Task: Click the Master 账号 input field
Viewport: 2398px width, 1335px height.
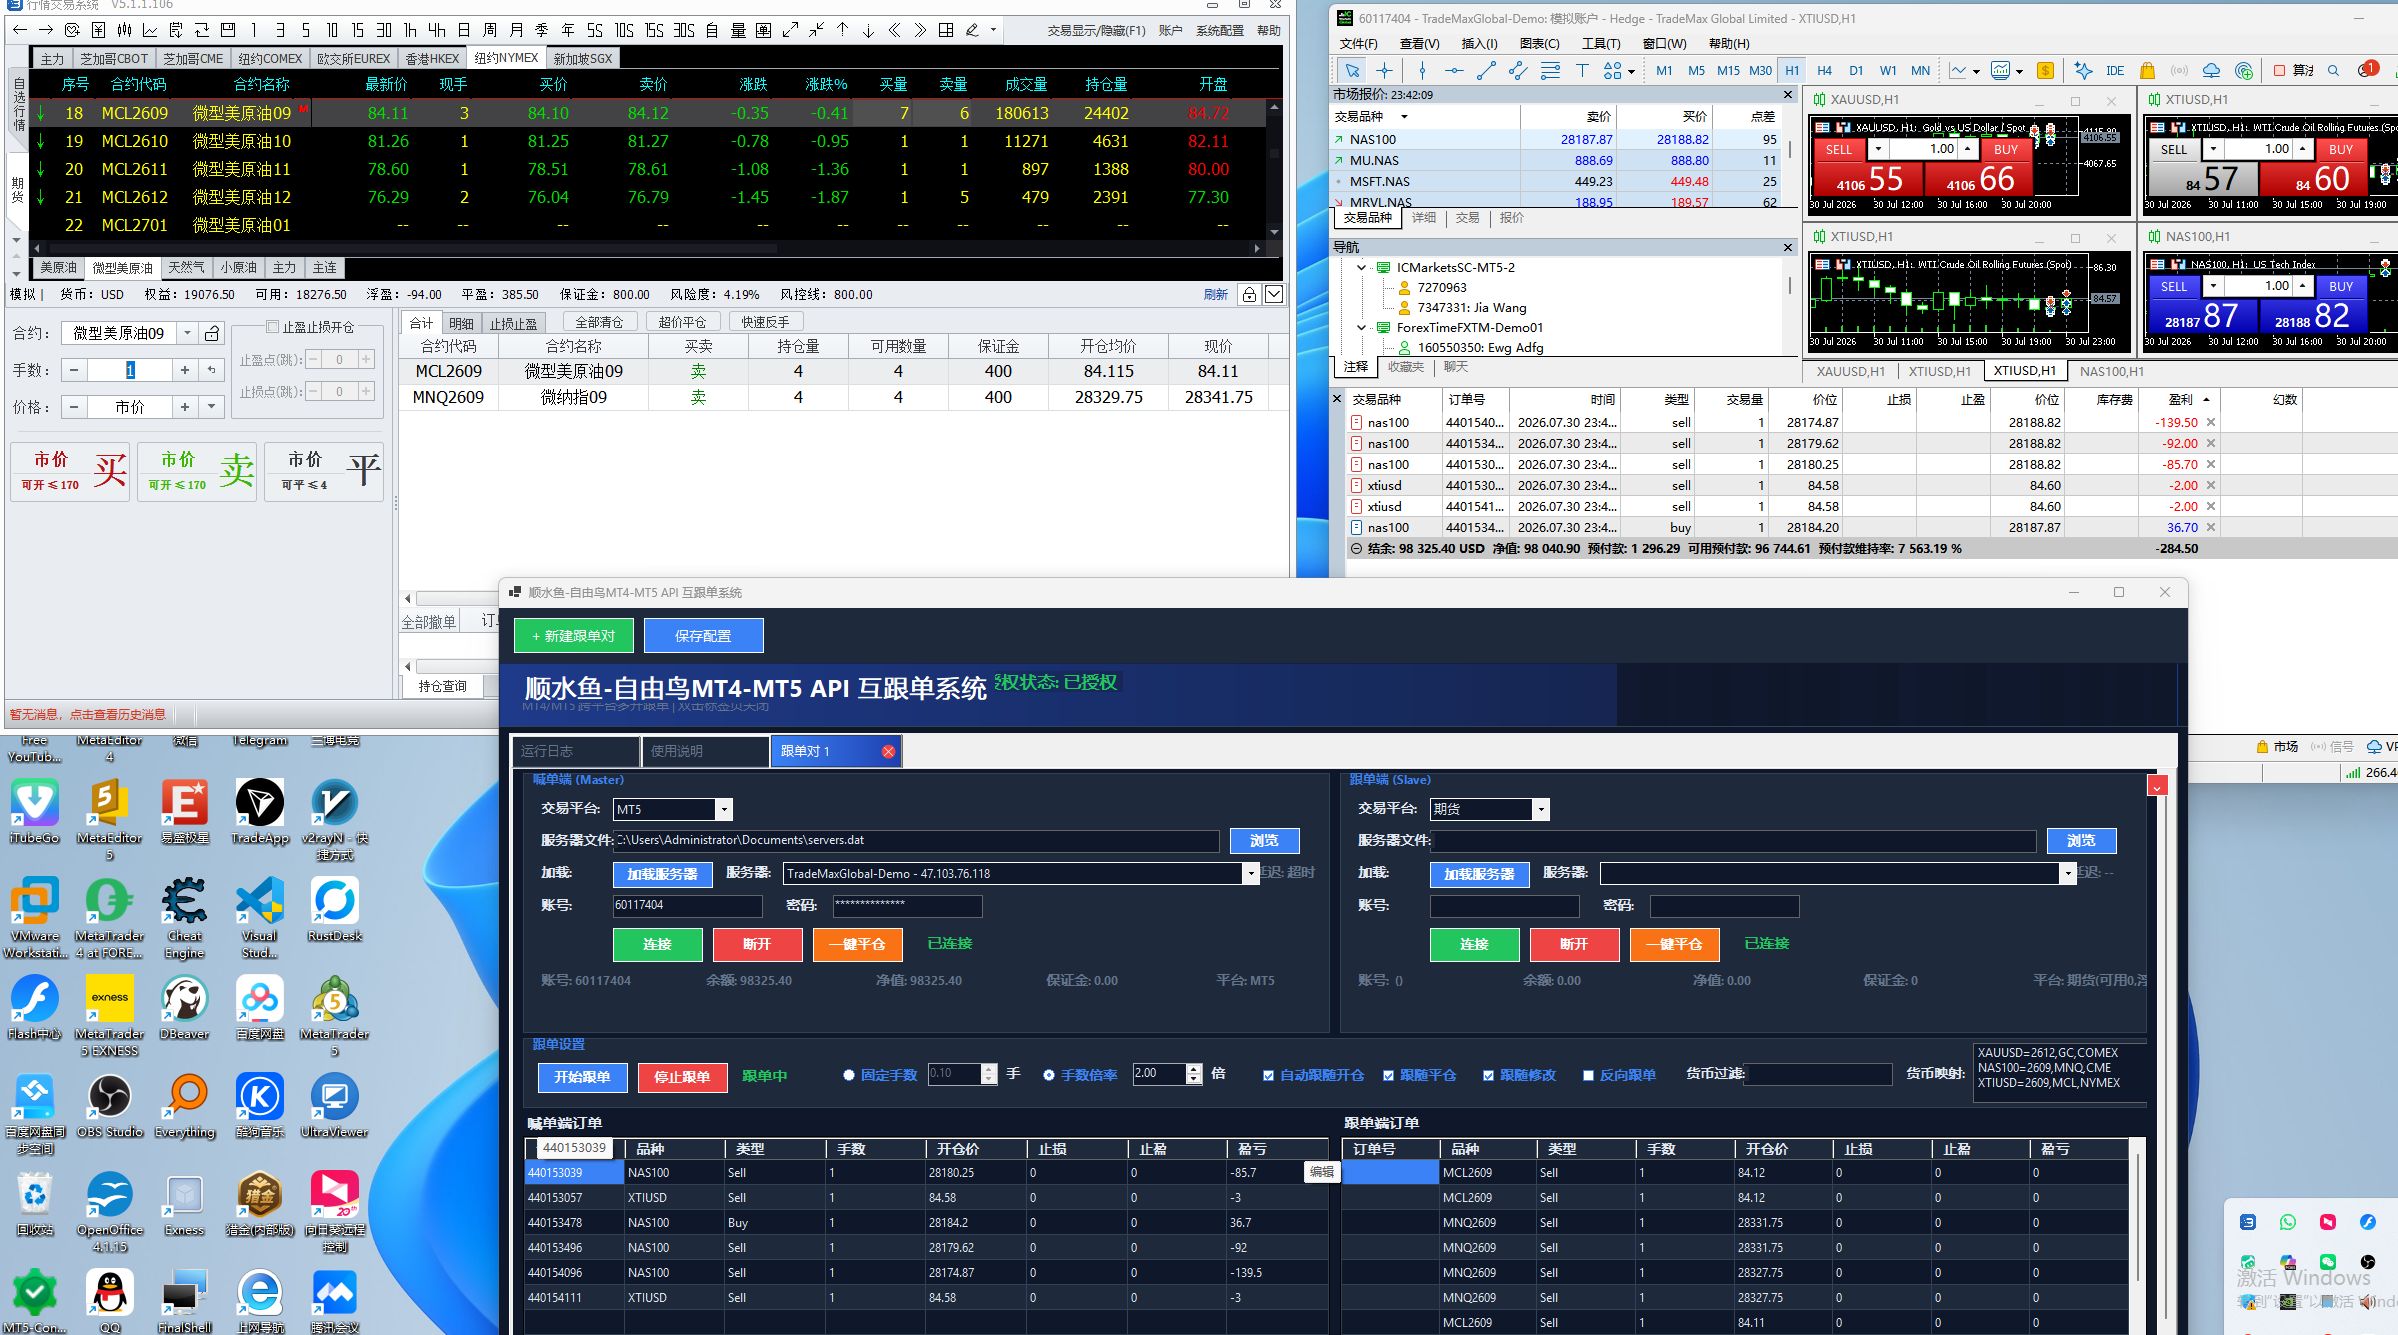Action: pyautogui.click(x=687, y=906)
